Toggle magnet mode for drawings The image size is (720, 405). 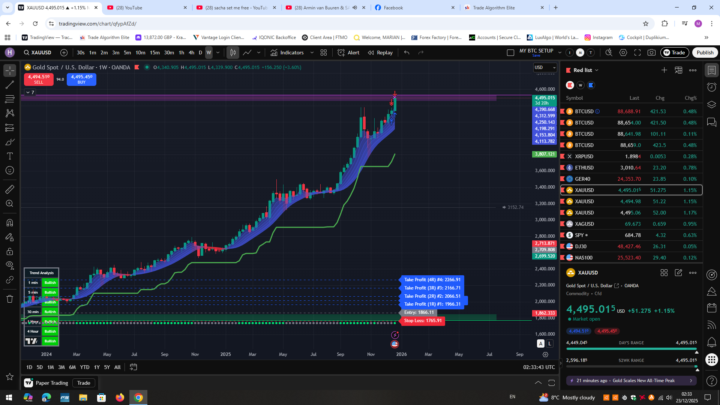tap(10, 223)
